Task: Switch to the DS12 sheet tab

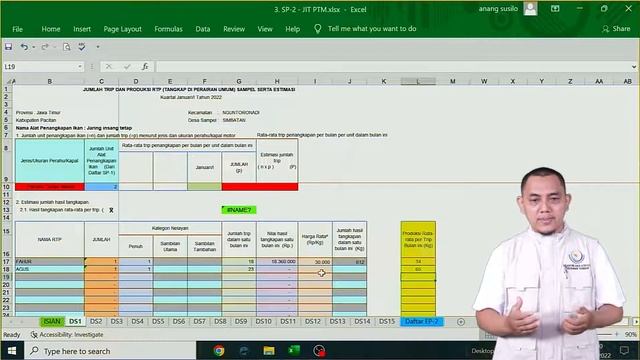Action: pyautogui.click(x=313, y=322)
